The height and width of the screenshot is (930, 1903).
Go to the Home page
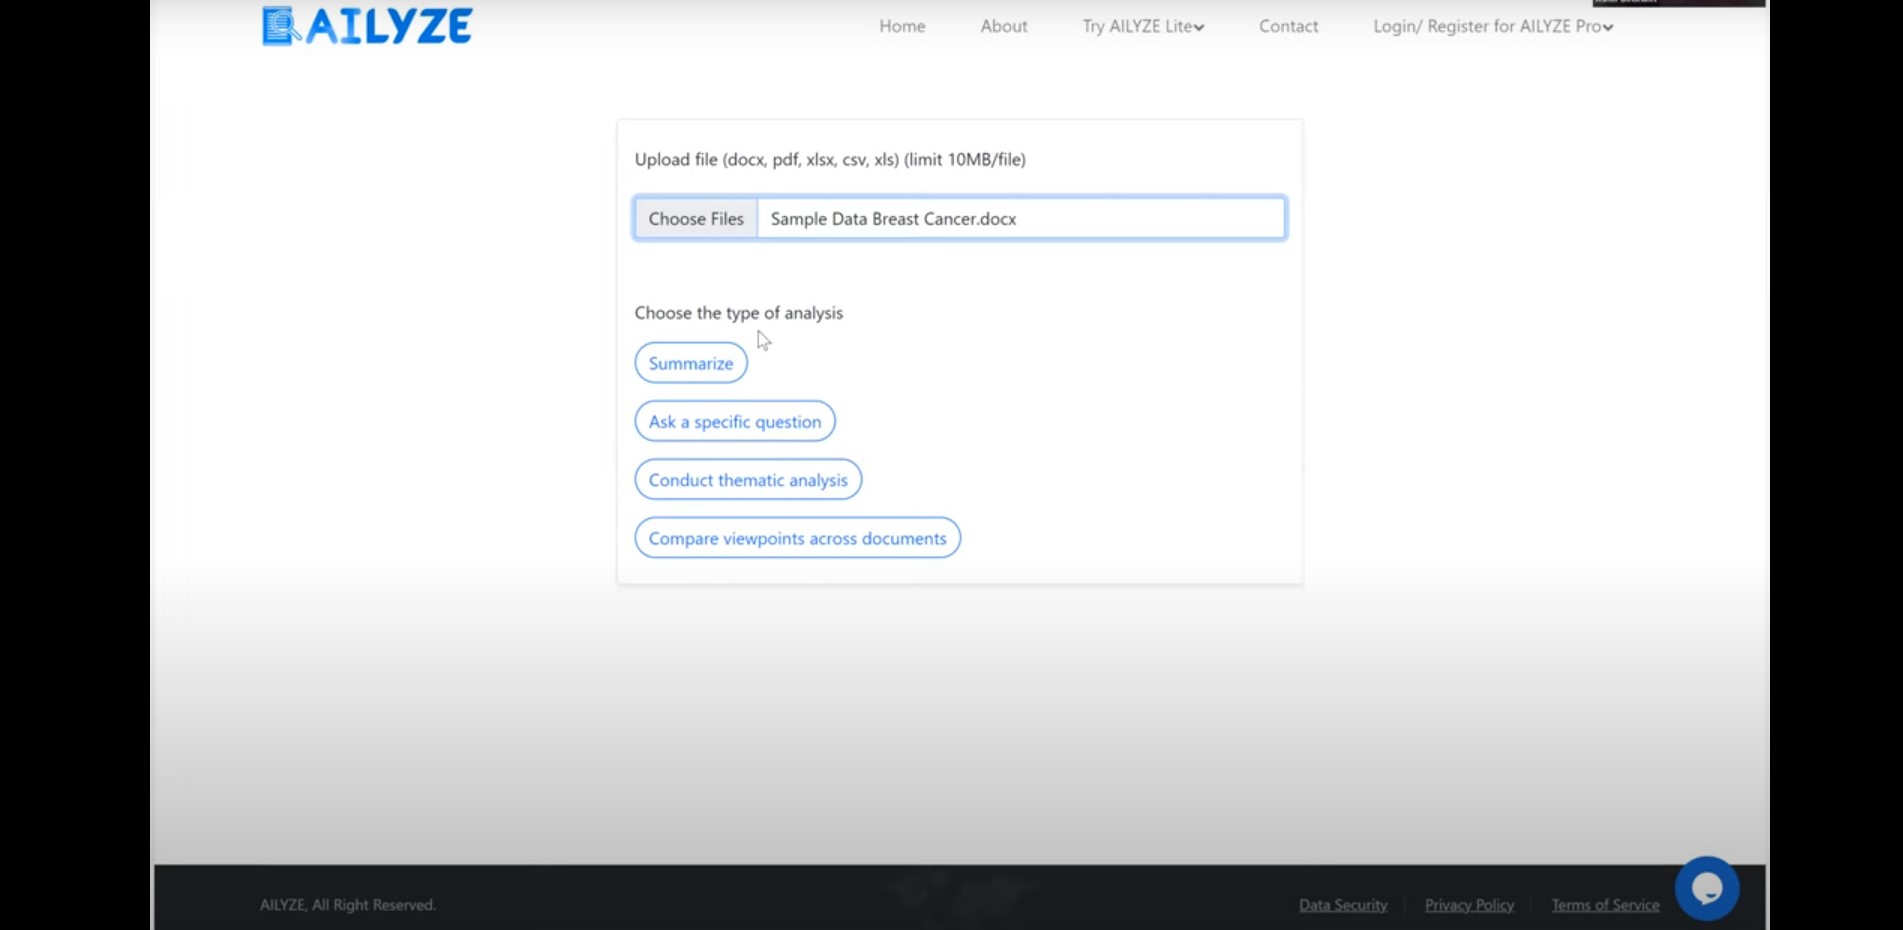(902, 26)
